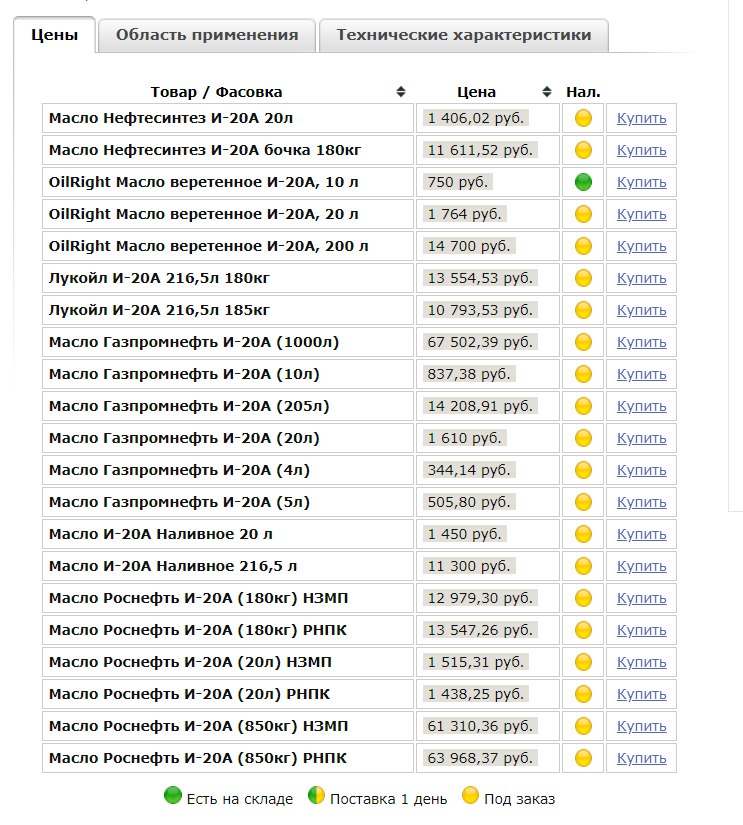Open the Технические характеристики tab

[464, 35]
